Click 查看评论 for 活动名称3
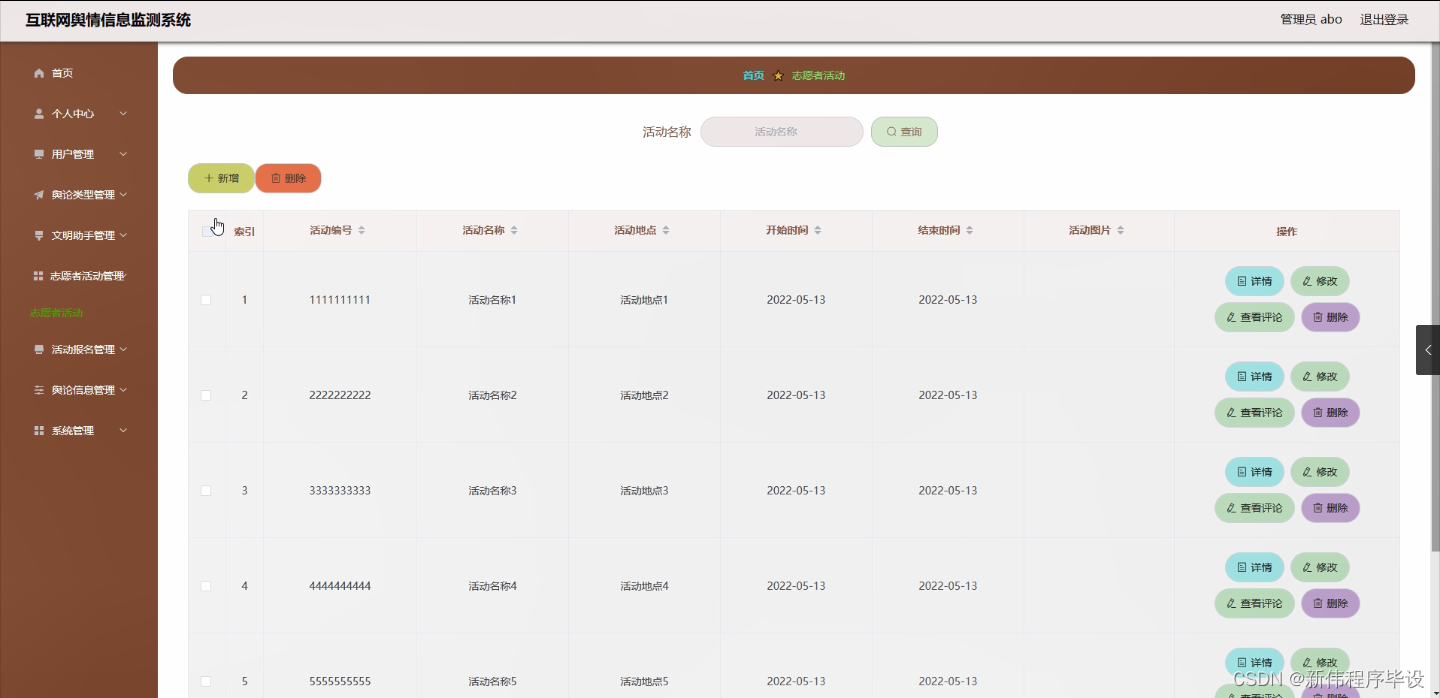1440x698 pixels. tap(1255, 508)
